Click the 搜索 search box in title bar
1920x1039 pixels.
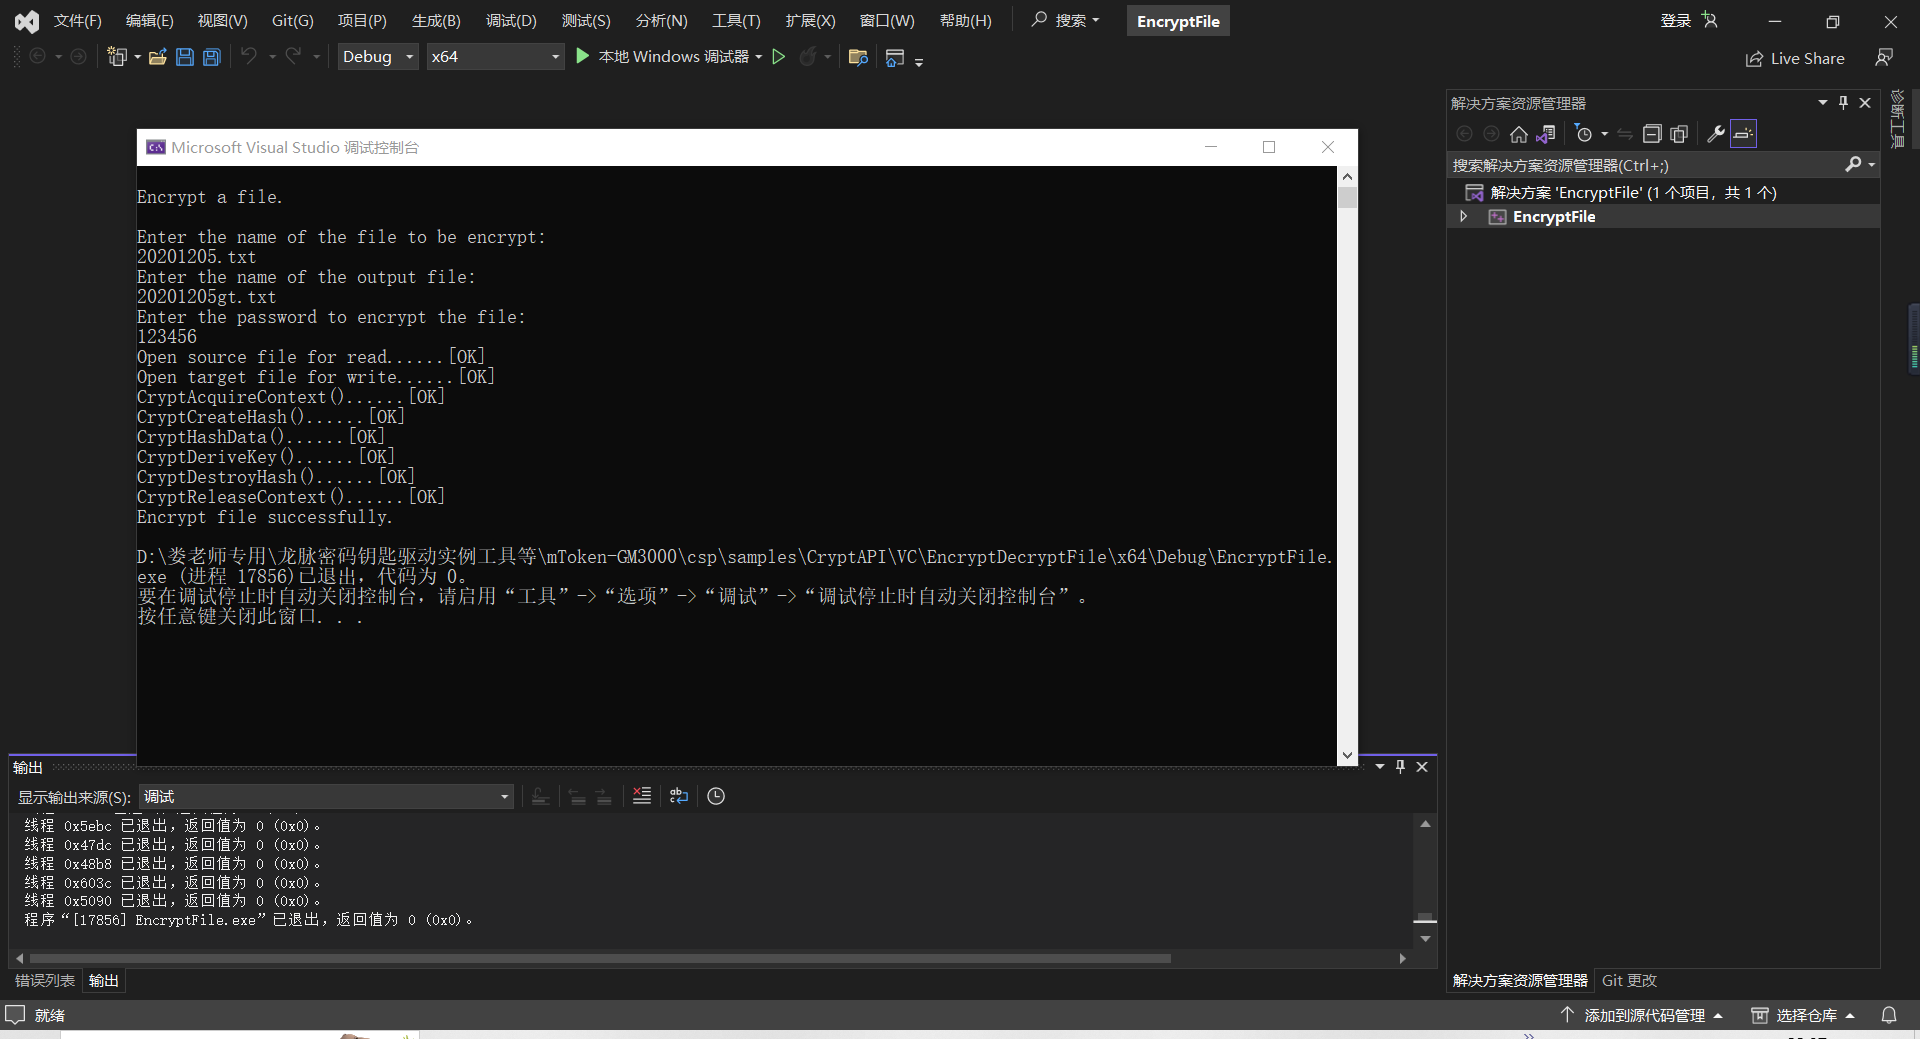coord(1066,20)
